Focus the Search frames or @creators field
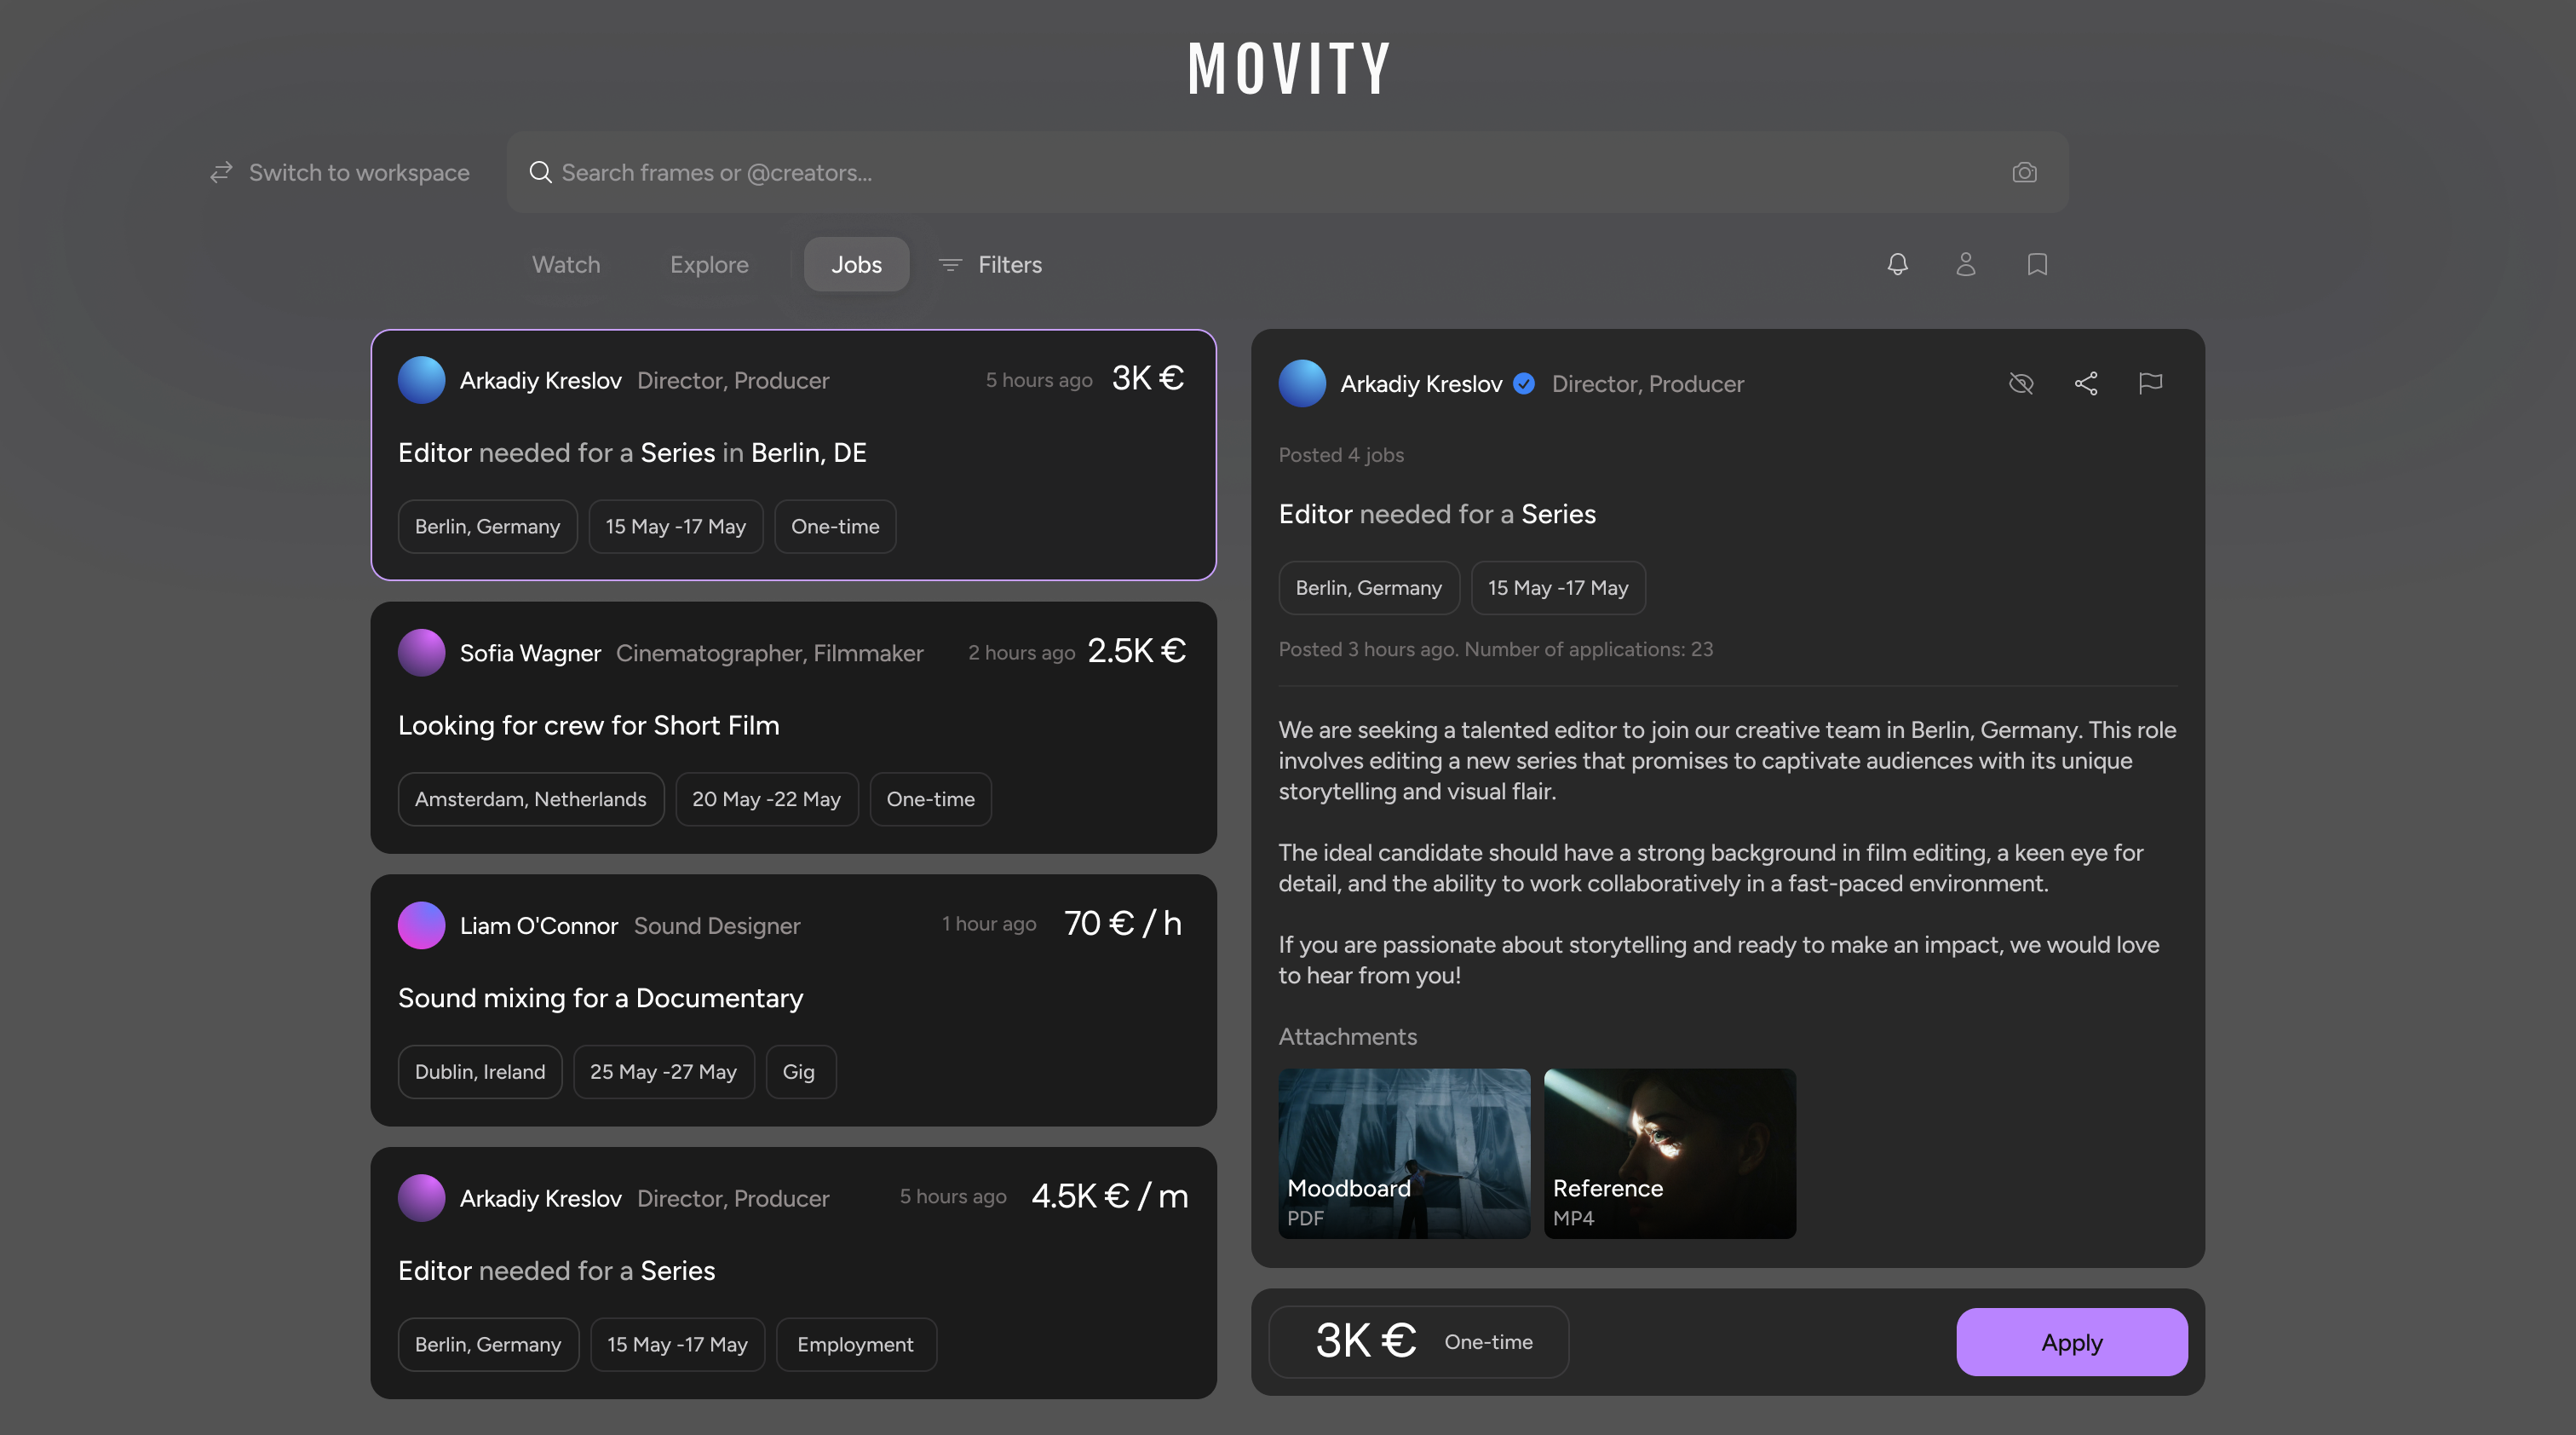The width and height of the screenshot is (2576, 1435). click(1288, 172)
